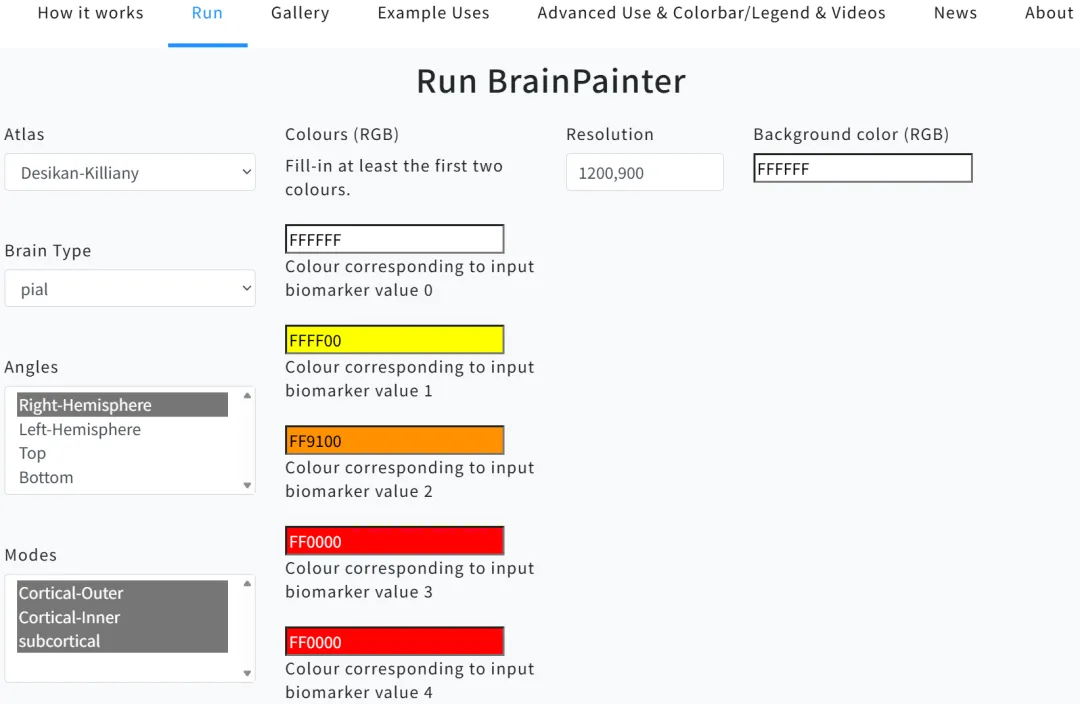The width and height of the screenshot is (1080, 704).
Task: Click orange FF9100 colour field
Action: point(395,440)
